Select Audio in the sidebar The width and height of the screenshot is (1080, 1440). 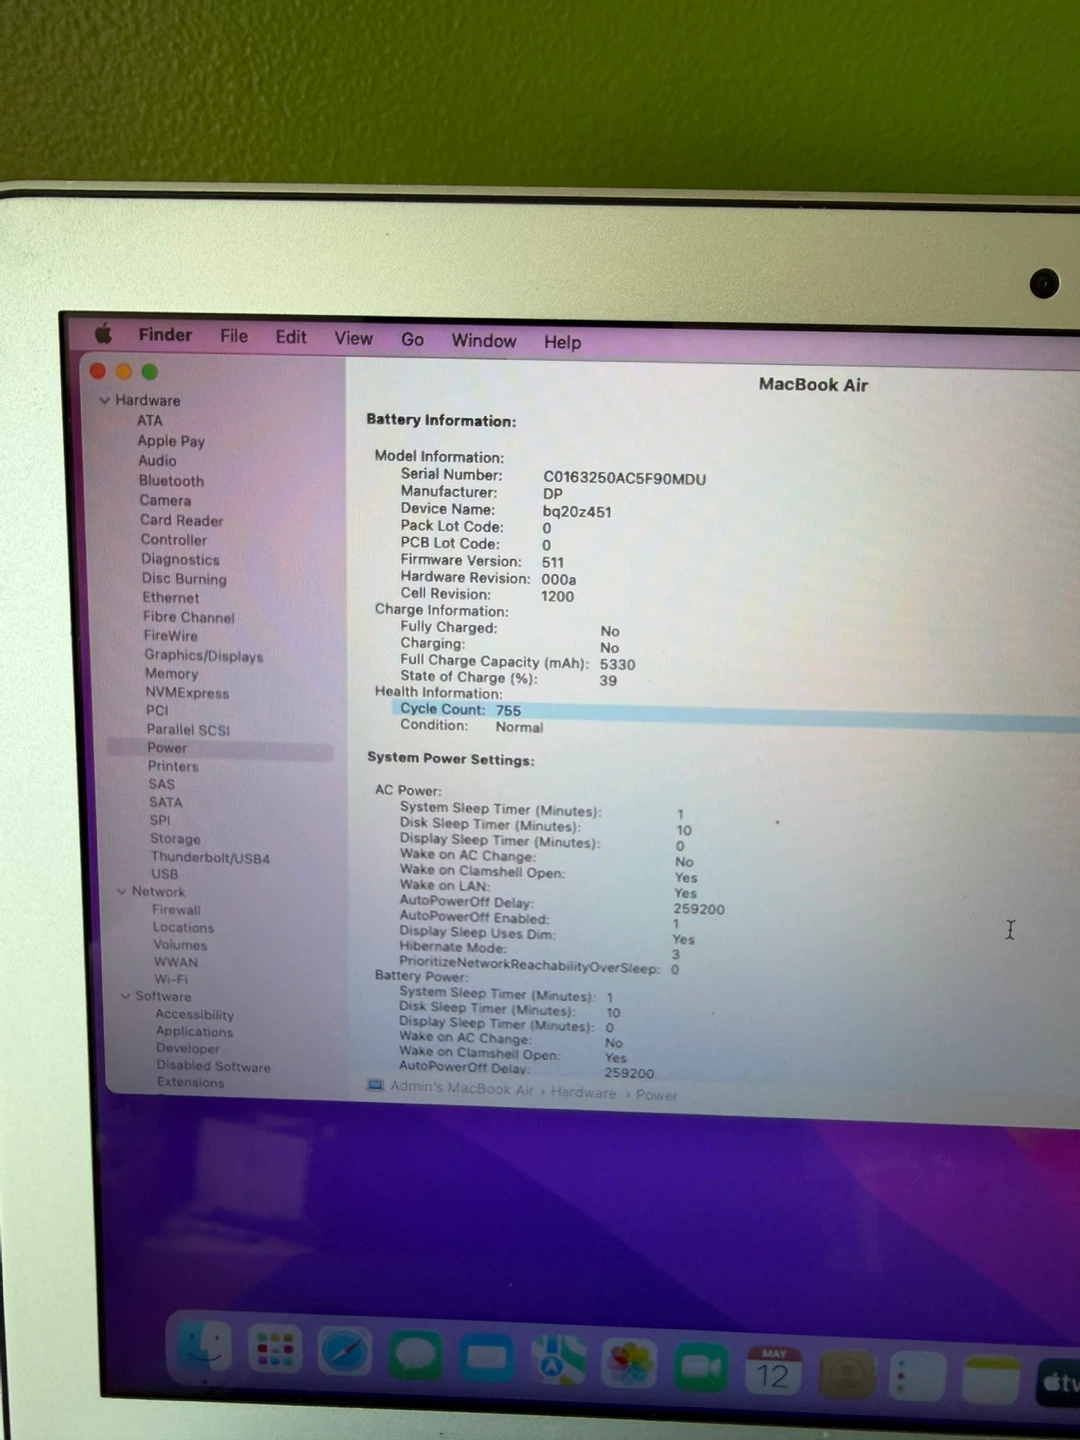point(157,461)
